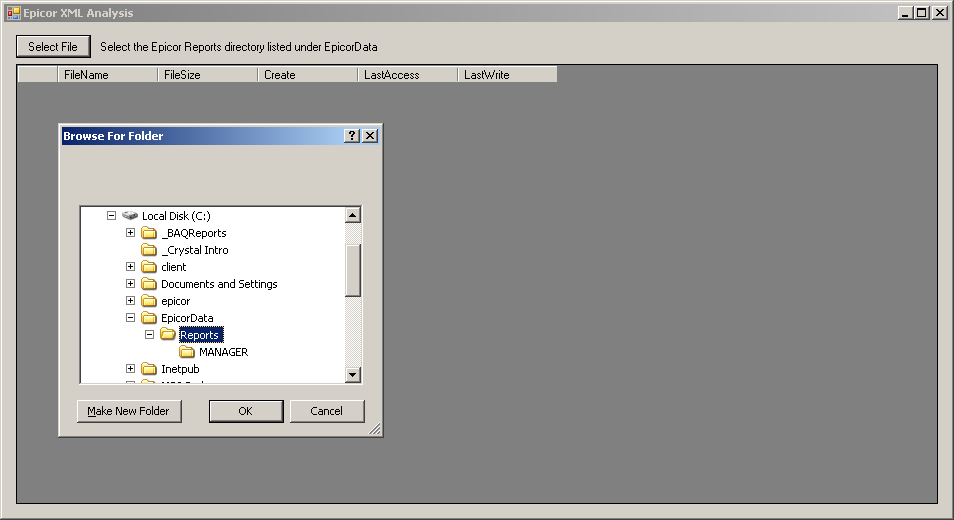The height and width of the screenshot is (520, 954).
Task: Click the folder tree scroll down arrow
Action: 353,375
